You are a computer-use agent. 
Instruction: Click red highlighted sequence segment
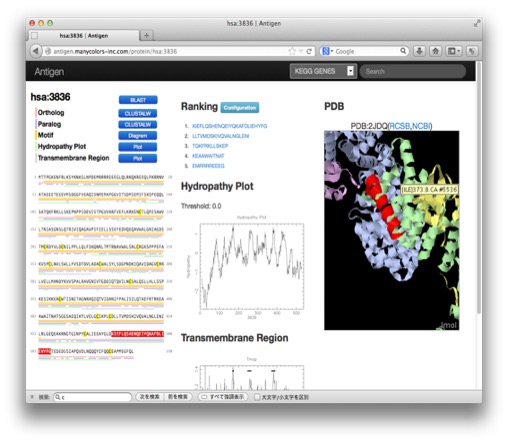coord(137,334)
